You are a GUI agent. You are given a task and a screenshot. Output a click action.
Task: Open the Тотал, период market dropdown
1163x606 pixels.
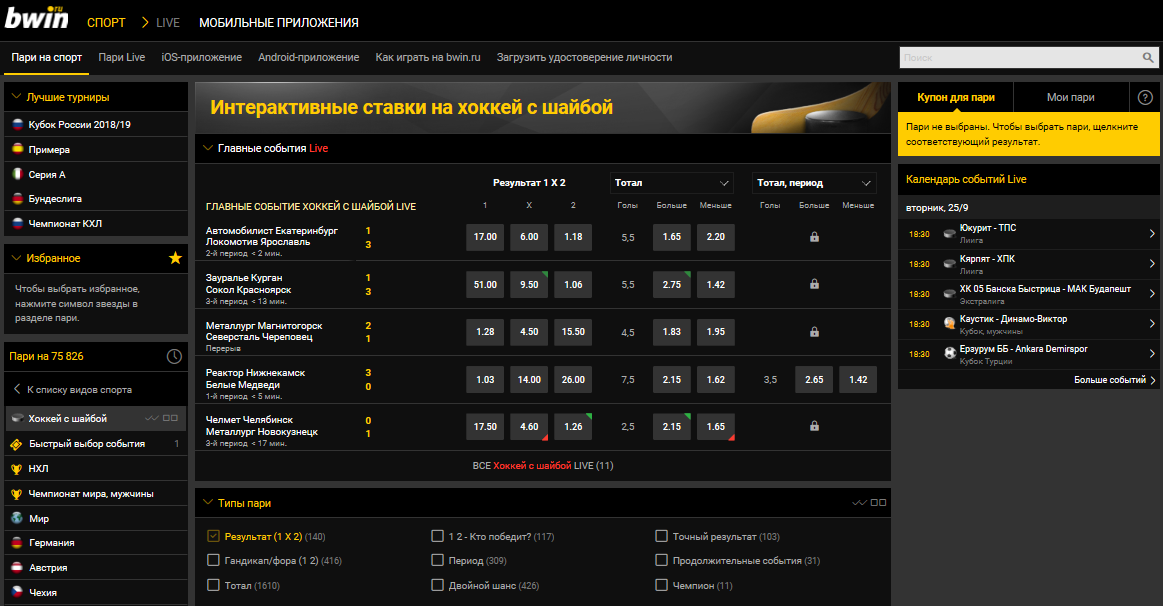click(x=814, y=182)
